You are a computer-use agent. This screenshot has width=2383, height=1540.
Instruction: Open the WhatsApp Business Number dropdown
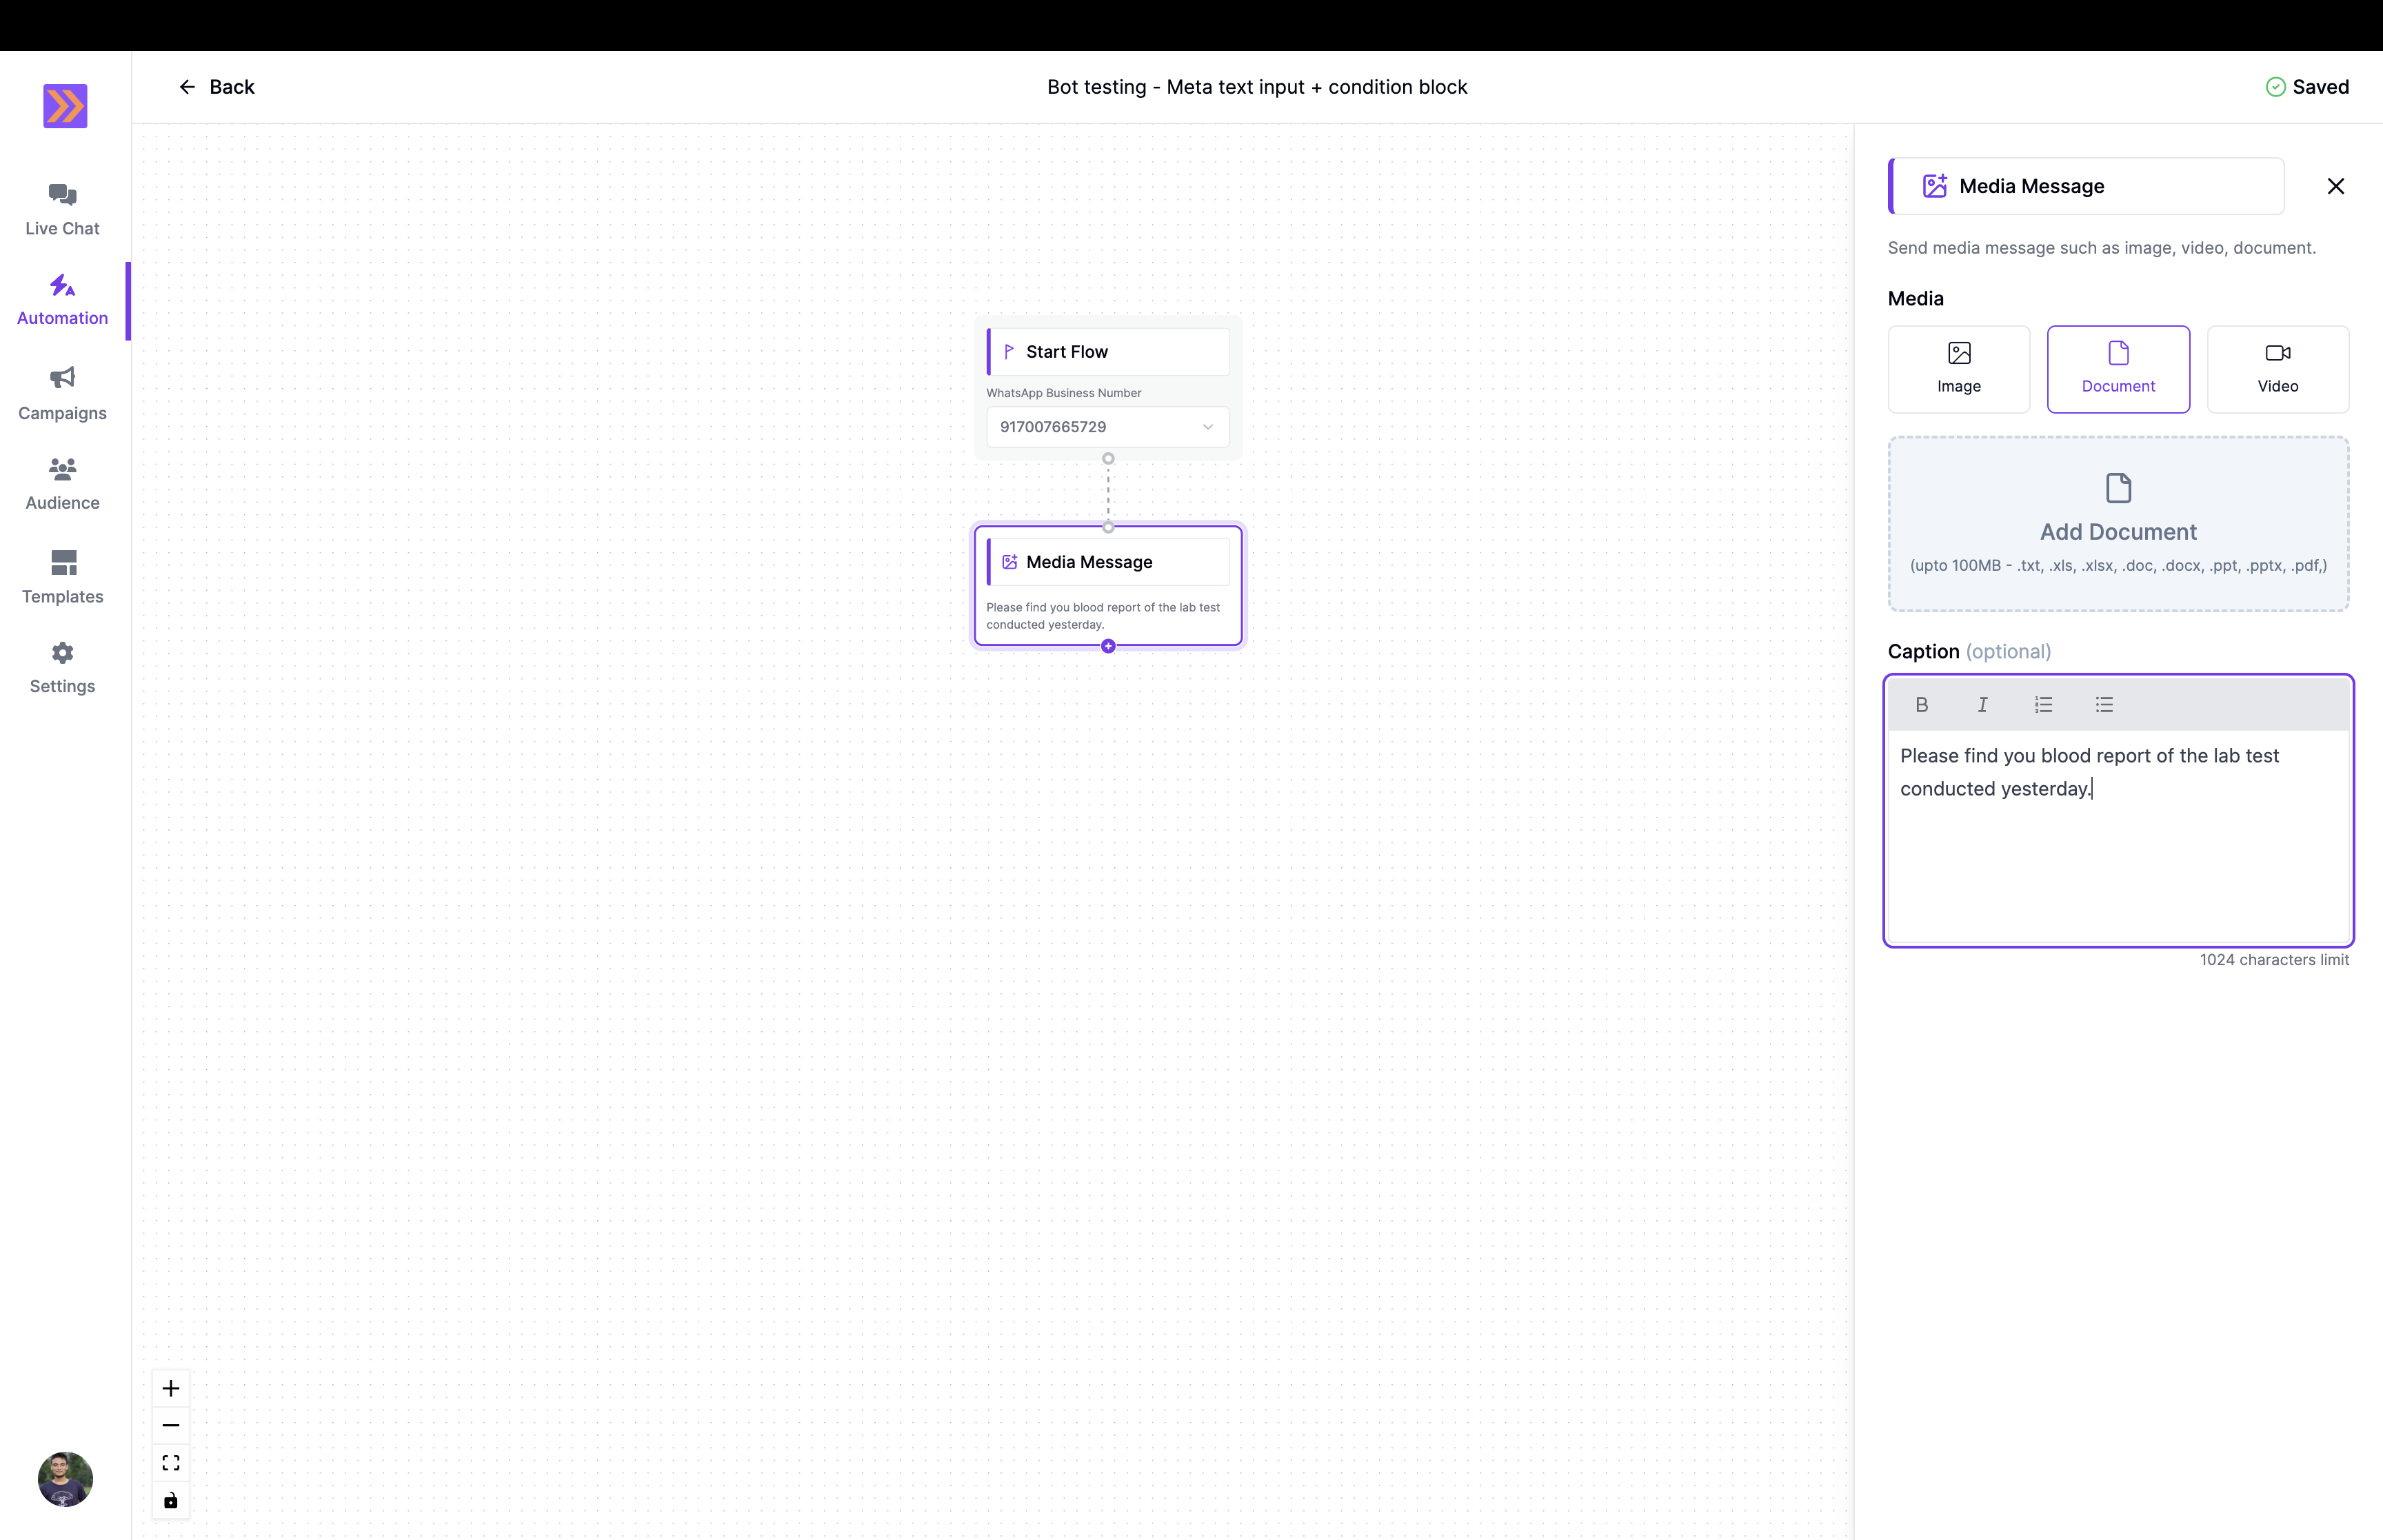click(x=1107, y=426)
